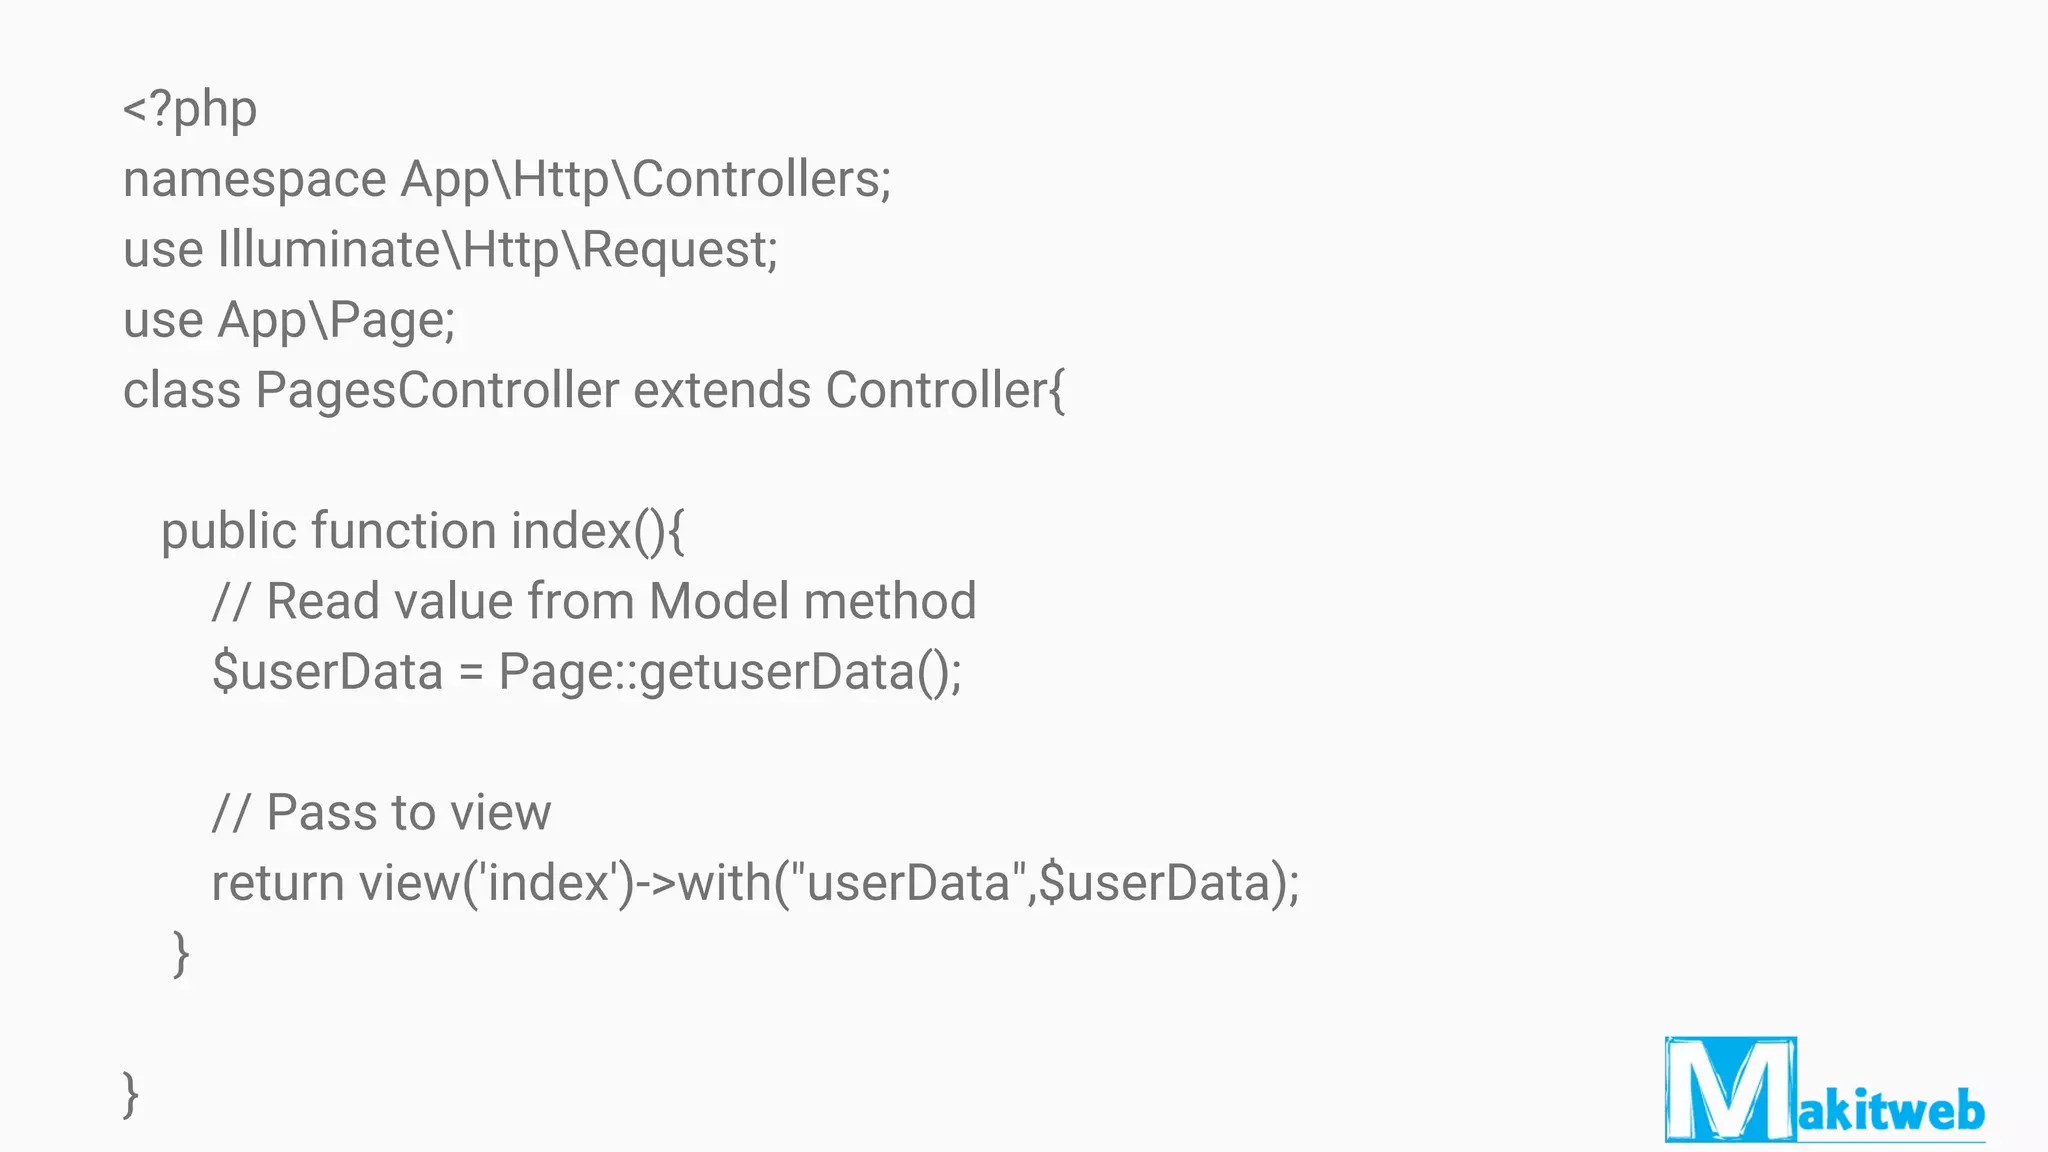This screenshot has width=2048, height=1152.
Task: Click the final closing brace of class
Action: [x=130, y=1094]
